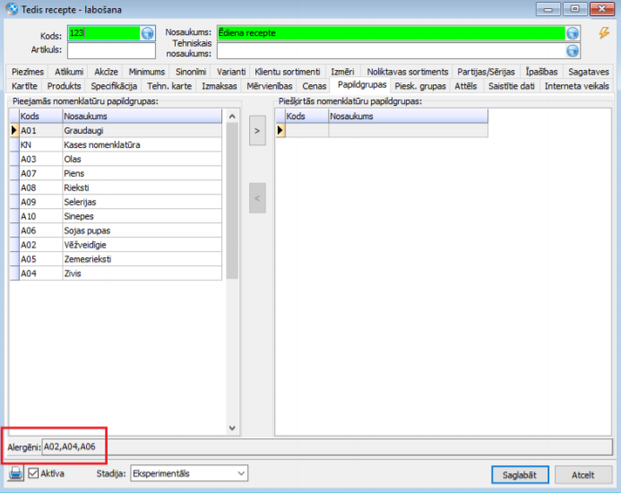
Task: Click the globe icon beside Nosaukums field
Action: tap(572, 33)
